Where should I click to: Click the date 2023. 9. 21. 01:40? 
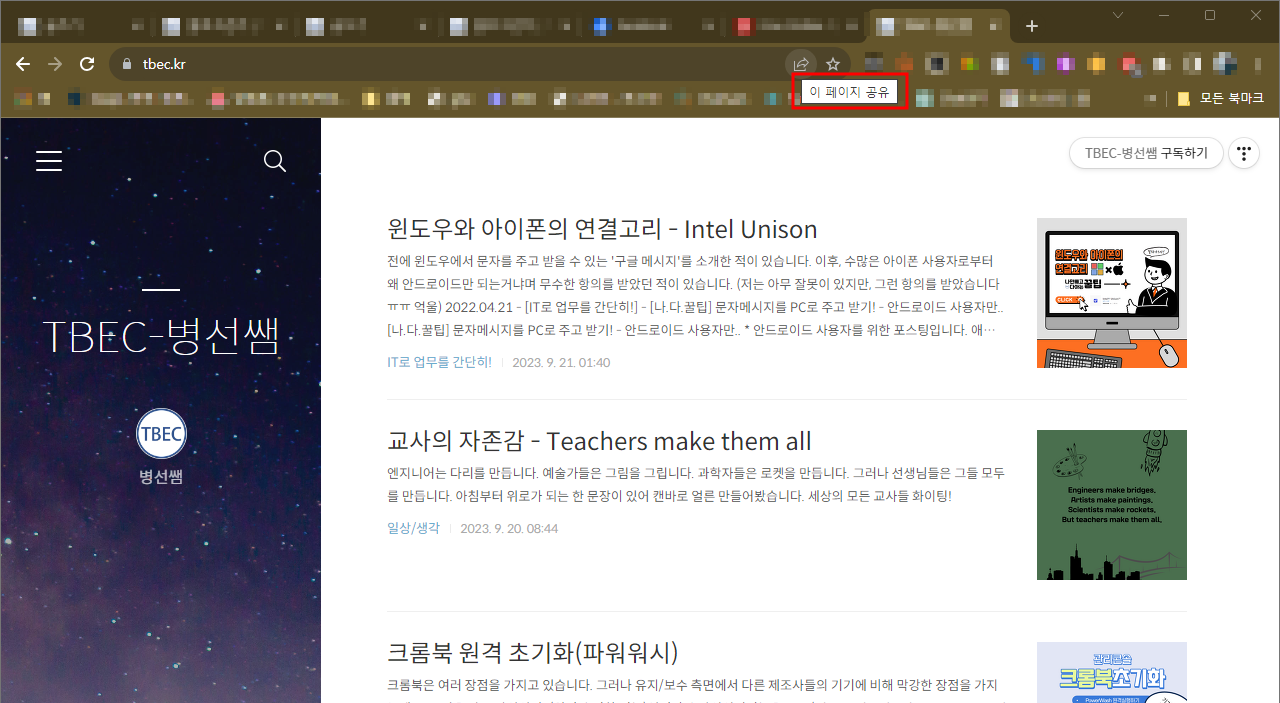tap(561, 362)
